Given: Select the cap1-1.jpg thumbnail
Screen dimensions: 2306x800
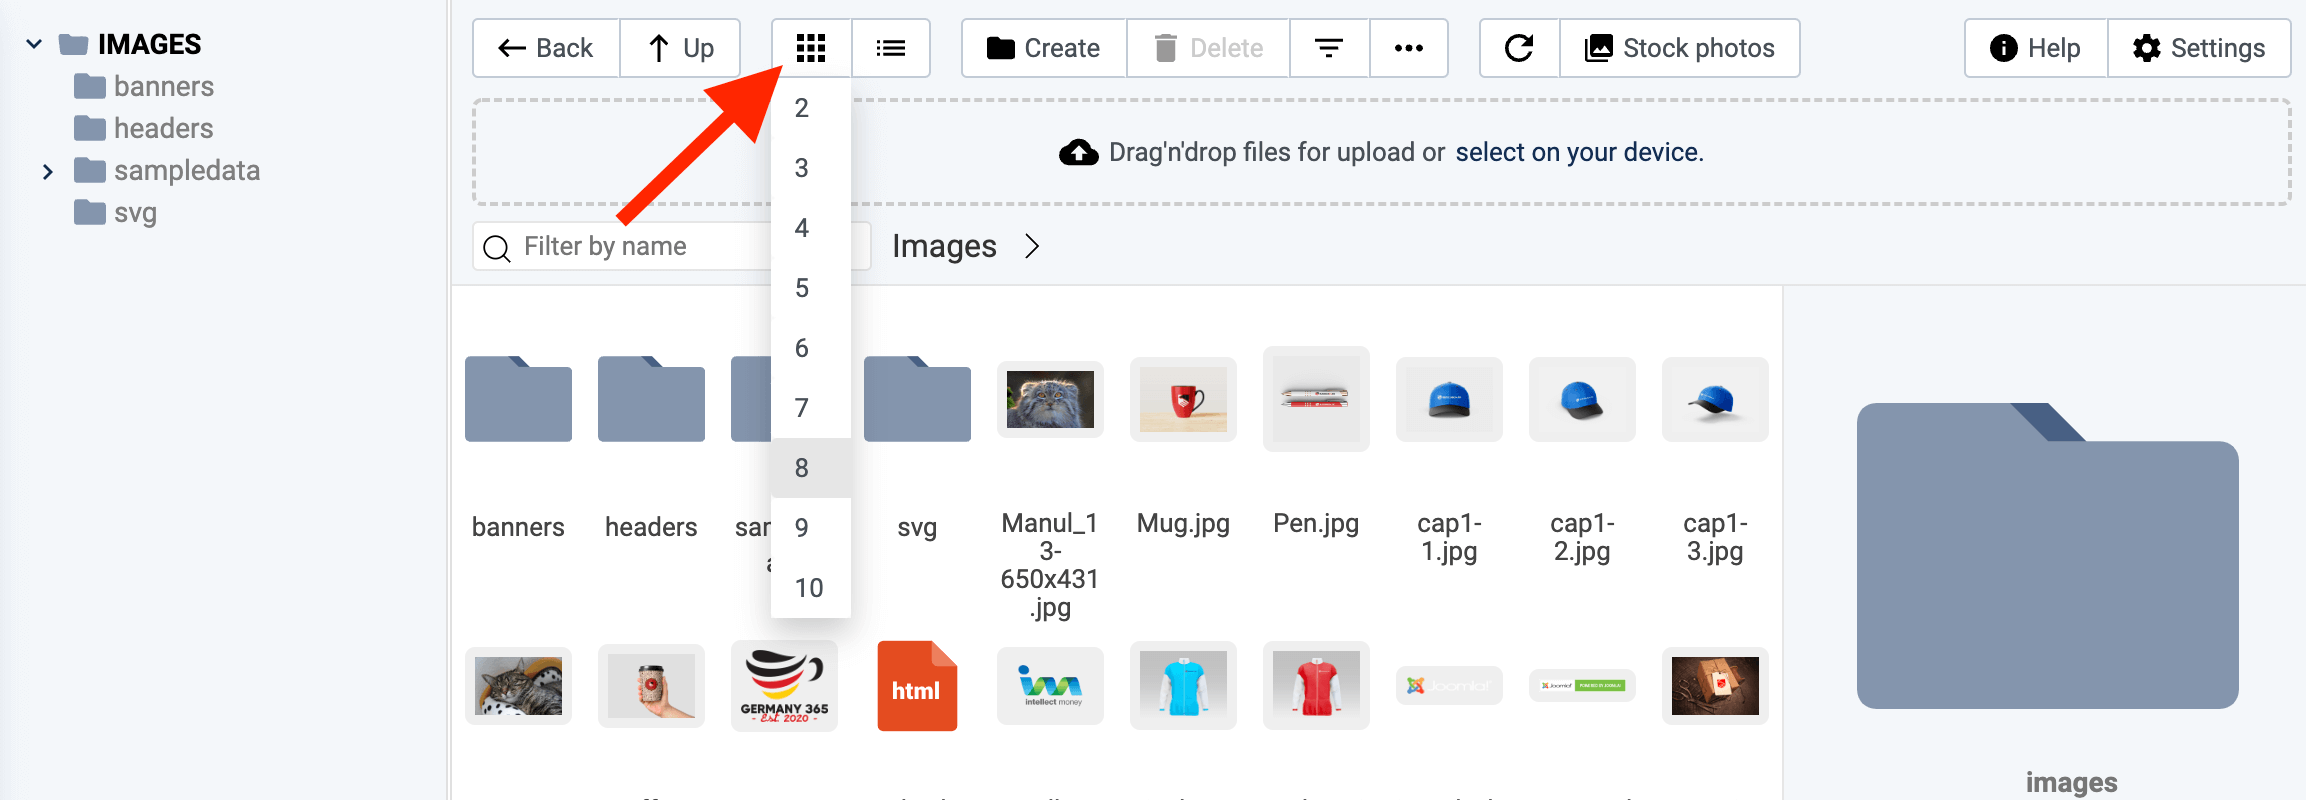Looking at the screenshot, I should [x=1449, y=399].
